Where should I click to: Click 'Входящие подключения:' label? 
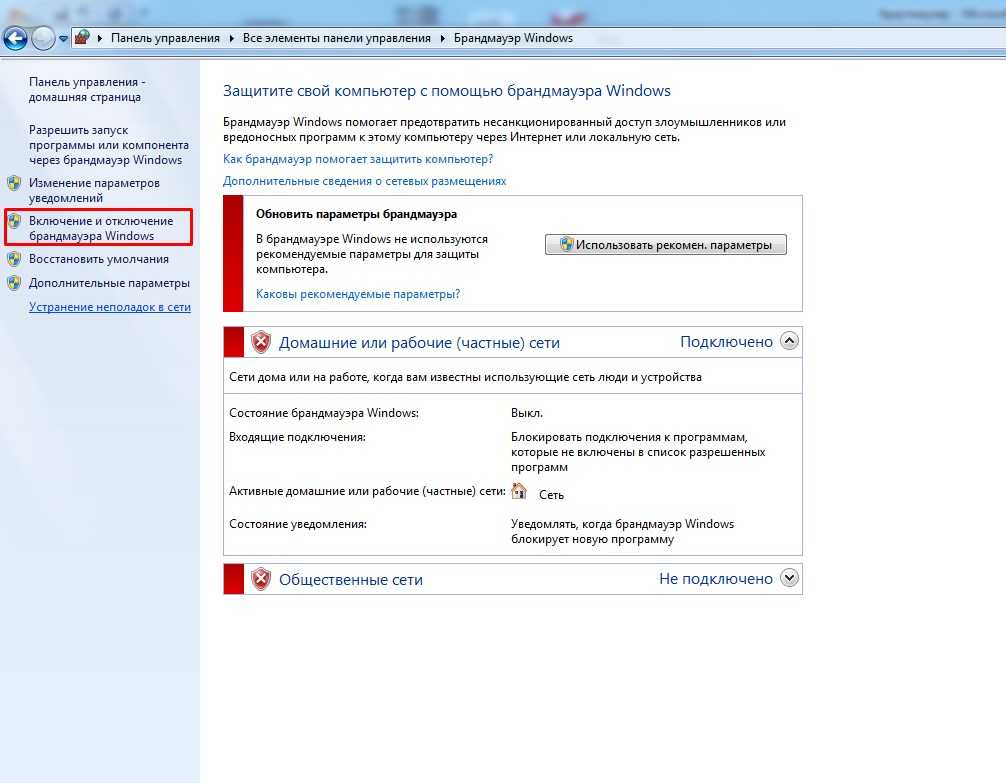click(297, 437)
